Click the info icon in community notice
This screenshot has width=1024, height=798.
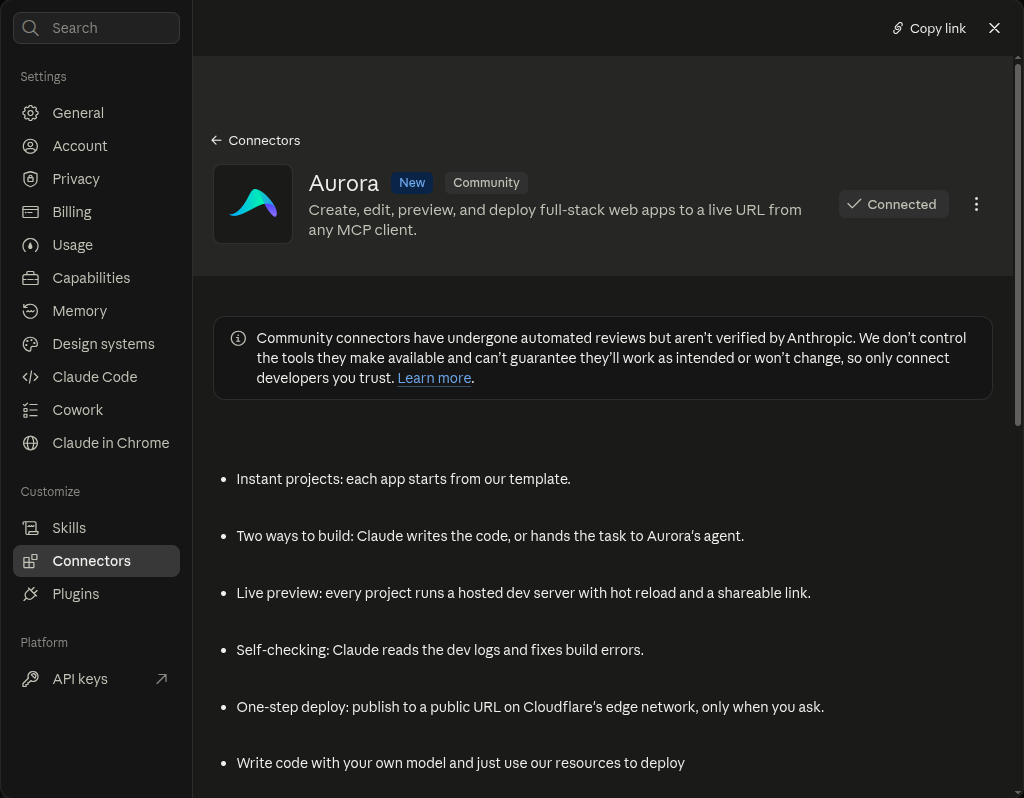(x=238, y=338)
